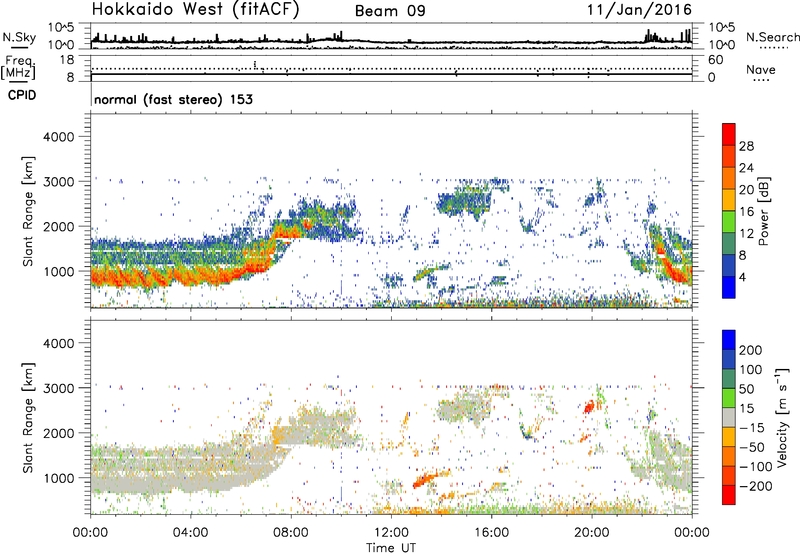Click the '20:00' time tick label
This screenshot has height=554, width=800.
(592, 533)
